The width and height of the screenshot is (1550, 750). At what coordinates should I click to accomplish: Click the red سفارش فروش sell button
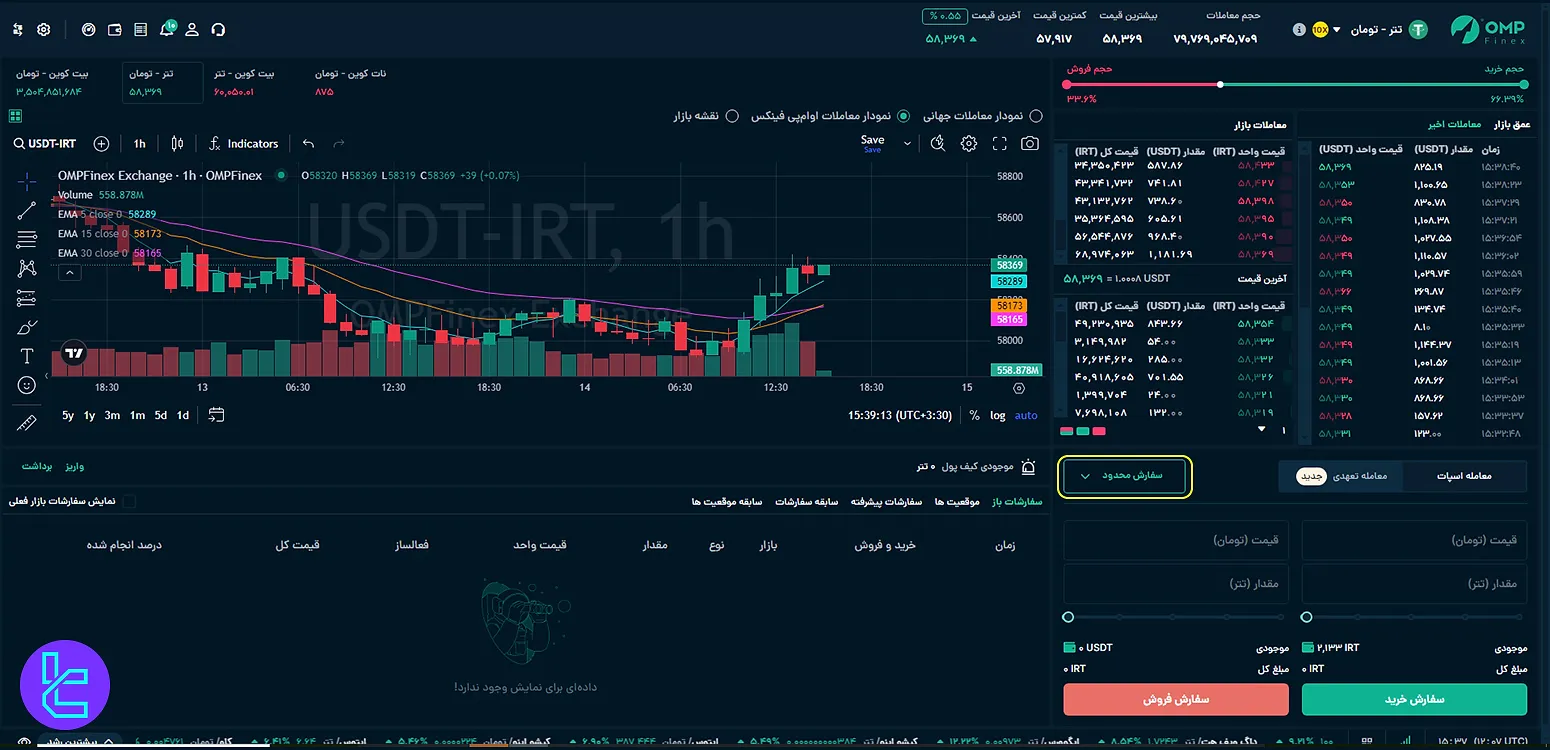pos(1175,699)
